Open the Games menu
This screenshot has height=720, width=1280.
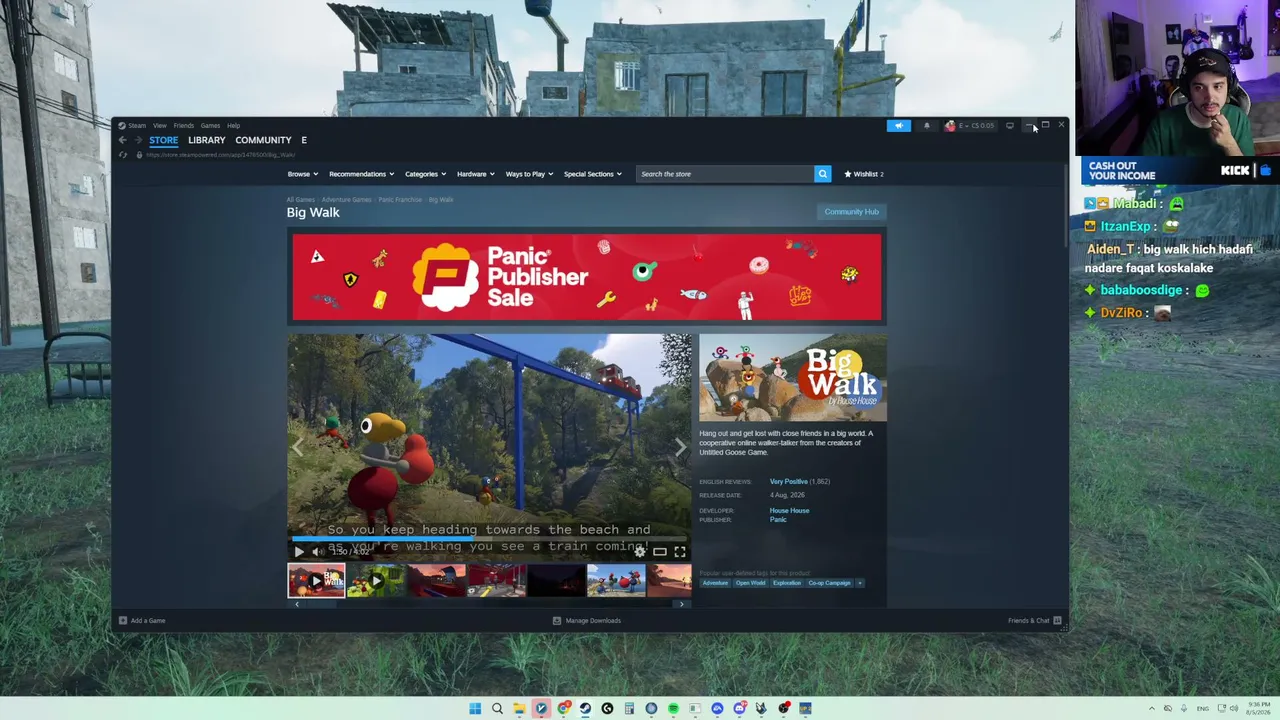210,126
